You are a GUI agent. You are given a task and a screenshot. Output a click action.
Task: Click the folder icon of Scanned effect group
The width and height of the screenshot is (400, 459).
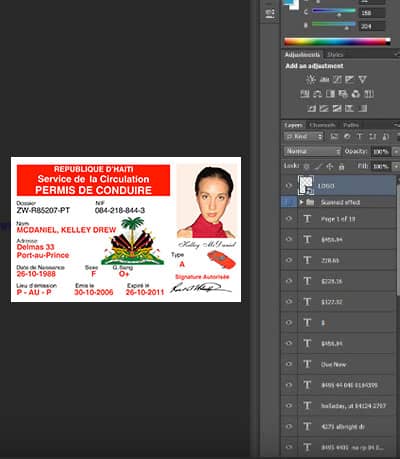pos(310,202)
